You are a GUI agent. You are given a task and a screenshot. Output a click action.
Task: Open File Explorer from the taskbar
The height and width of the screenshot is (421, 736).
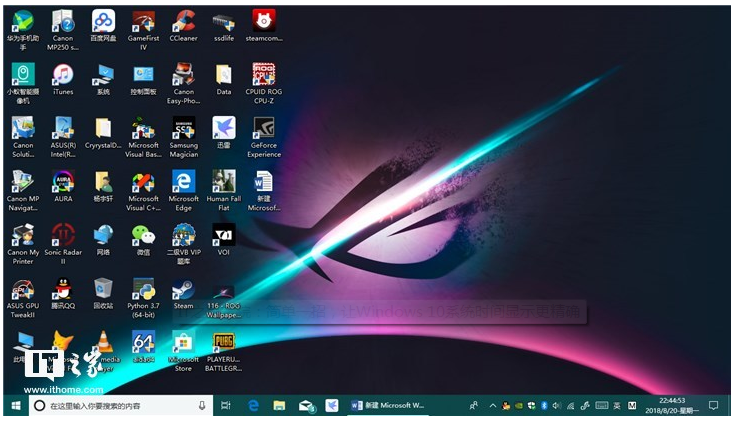click(x=279, y=406)
